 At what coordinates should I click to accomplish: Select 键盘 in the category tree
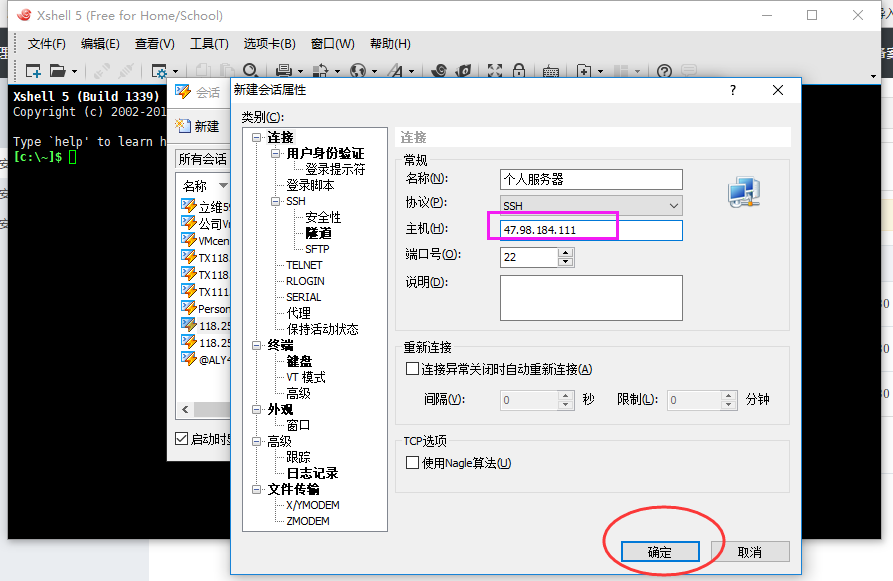tap(299, 361)
